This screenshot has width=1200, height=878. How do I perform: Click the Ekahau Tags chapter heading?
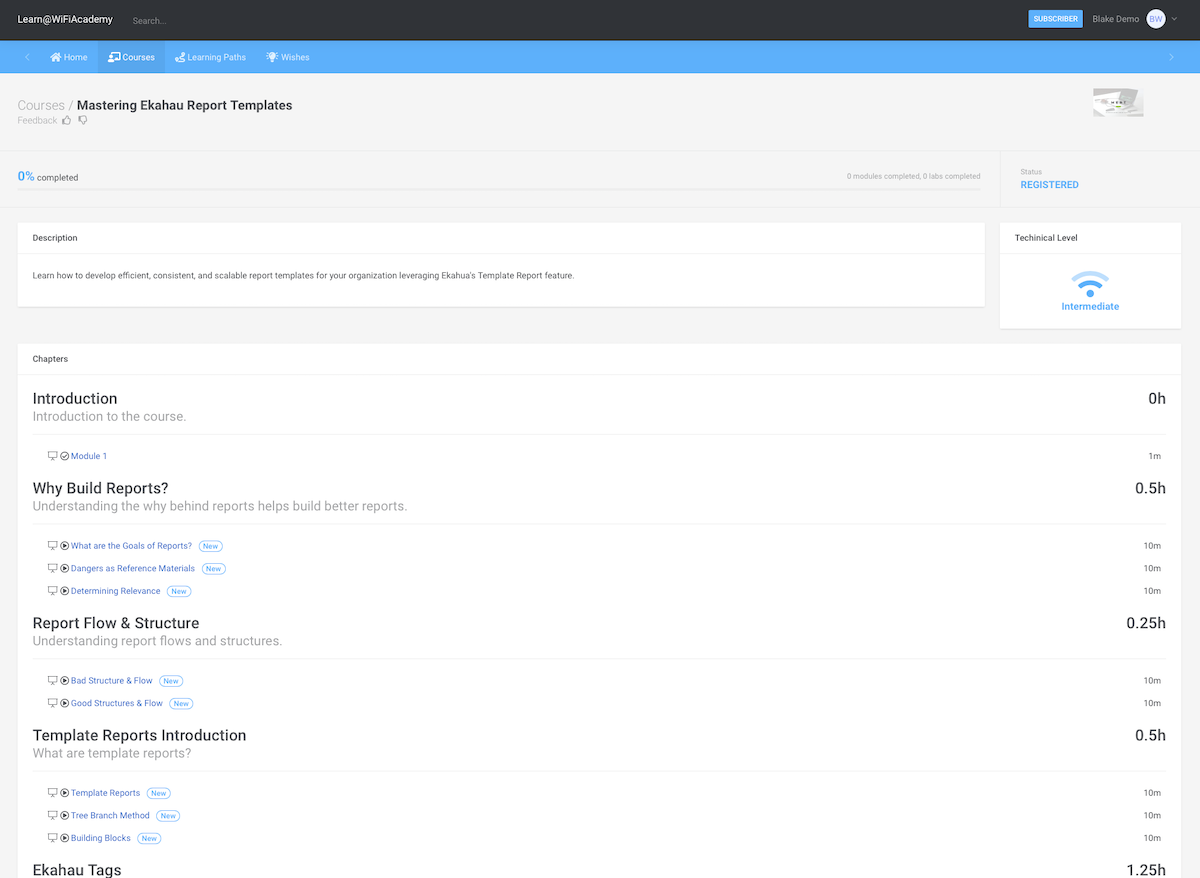[x=77, y=869]
